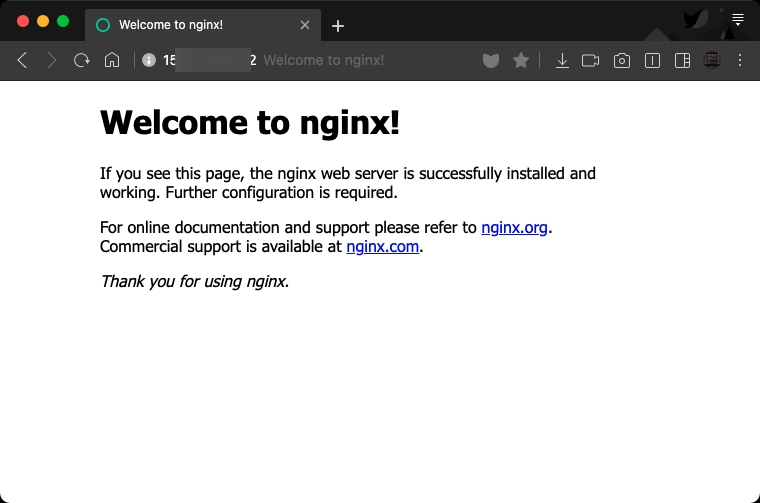Image resolution: width=760 pixels, height=503 pixels.
Task: Click the single-column panel icon in the toolbar
Action: pos(652,61)
